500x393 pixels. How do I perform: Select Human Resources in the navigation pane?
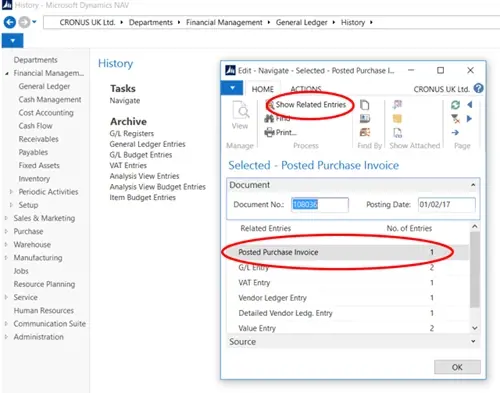[x=44, y=310]
